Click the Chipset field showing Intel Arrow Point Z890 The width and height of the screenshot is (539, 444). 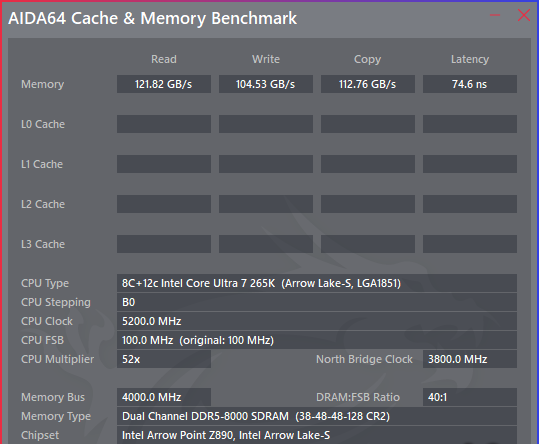click(317, 435)
